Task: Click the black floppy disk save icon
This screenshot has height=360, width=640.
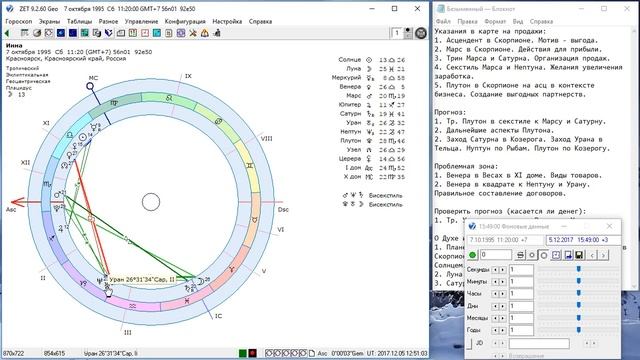Action: (579, 255)
